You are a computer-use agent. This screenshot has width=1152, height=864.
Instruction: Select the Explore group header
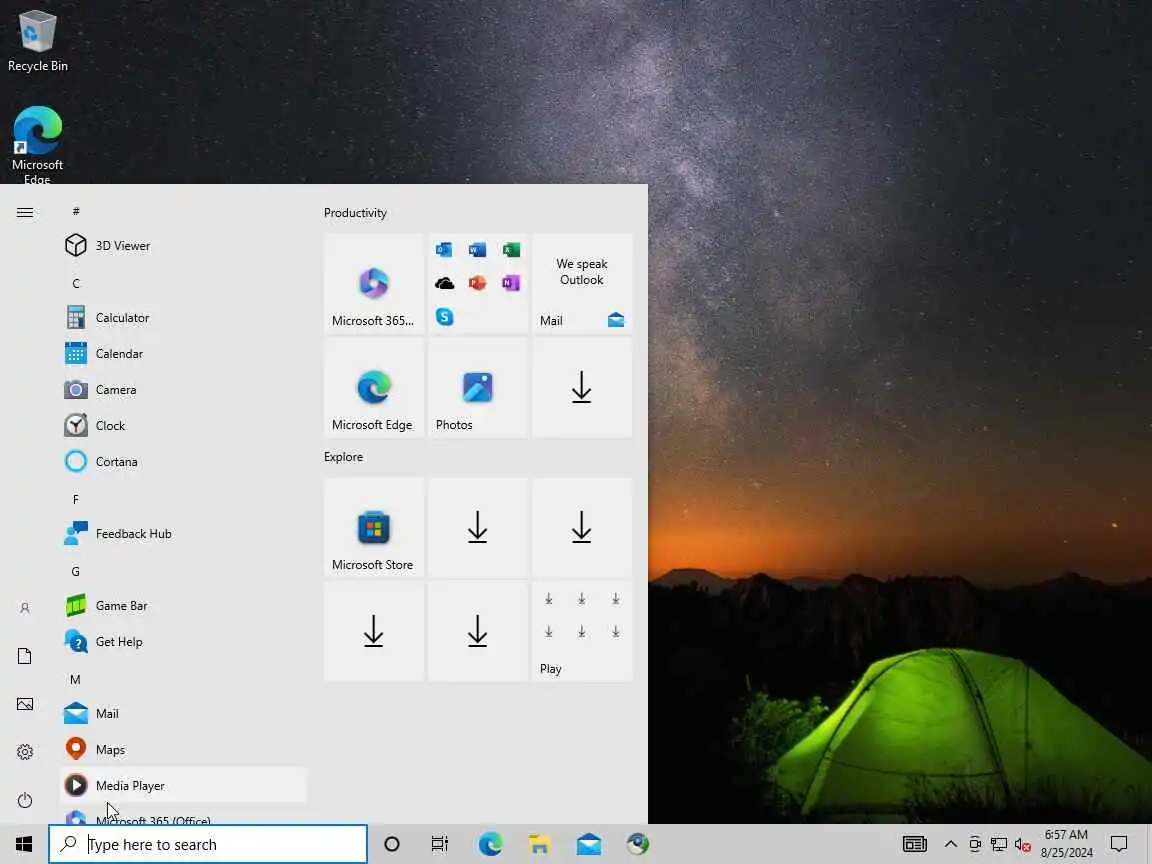point(344,457)
